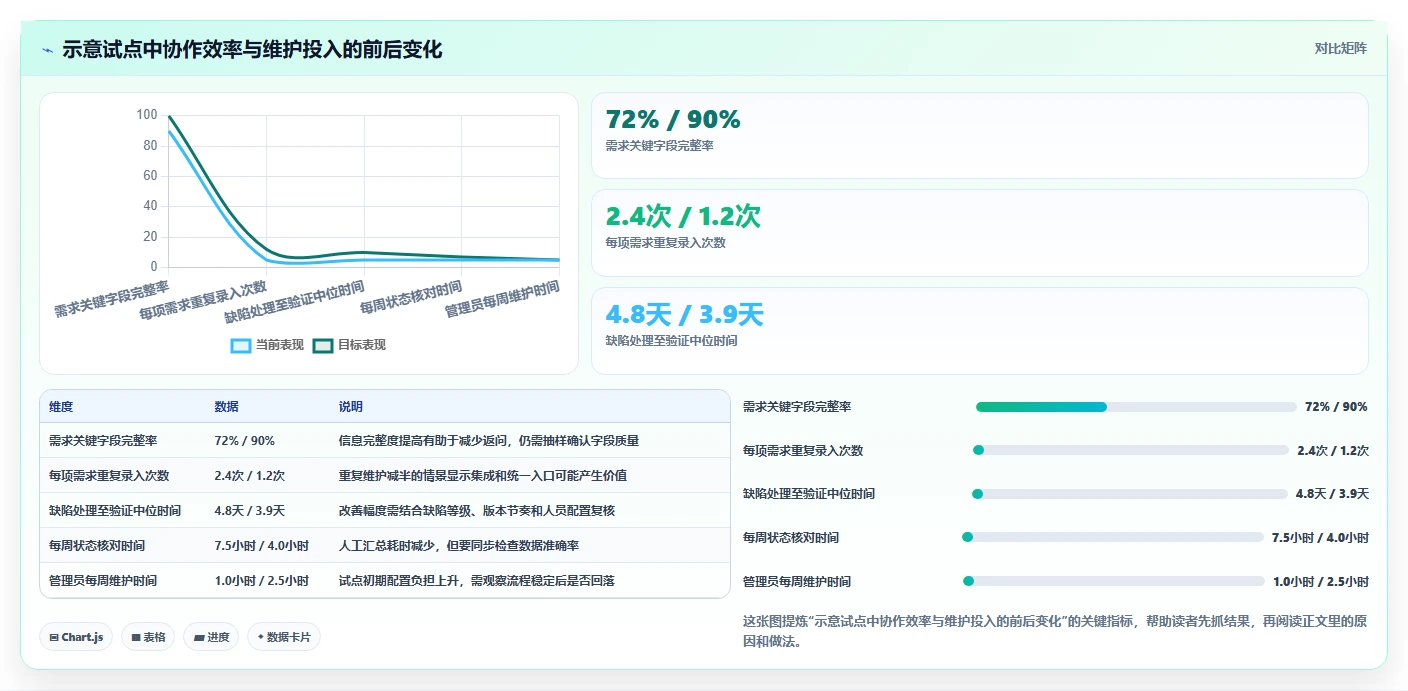Select the 表格 tag chip
This screenshot has width=1408, height=691.
click(148, 637)
